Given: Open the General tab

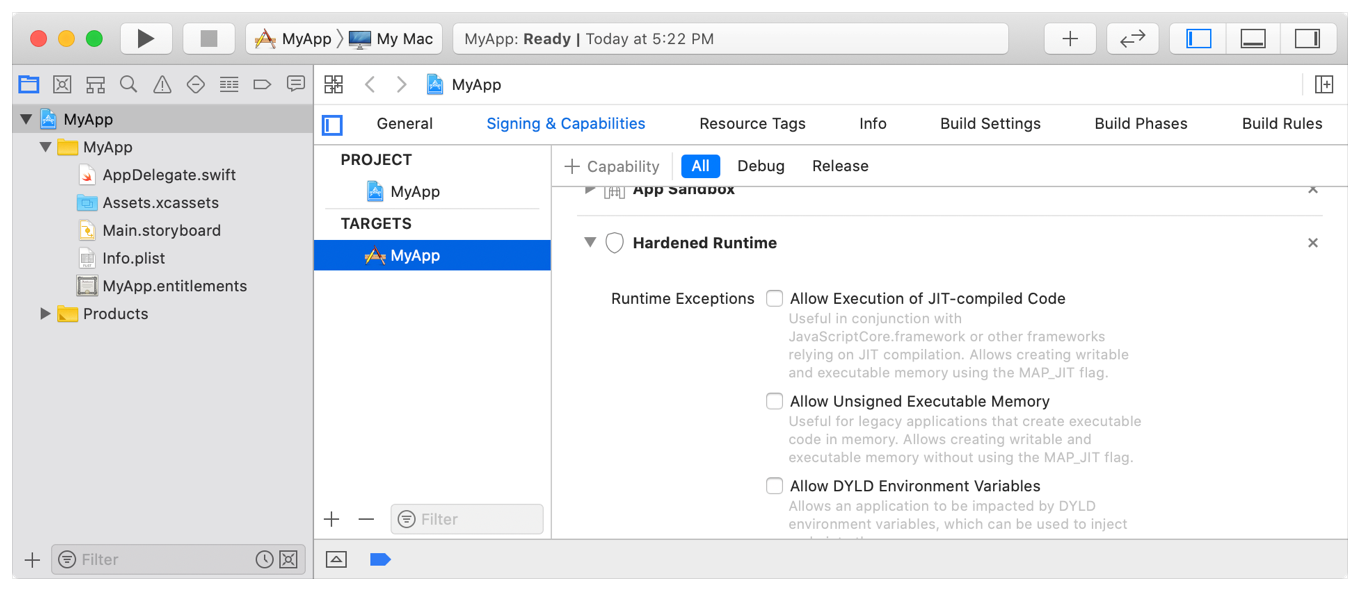Looking at the screenshot, I should [404, 124].
